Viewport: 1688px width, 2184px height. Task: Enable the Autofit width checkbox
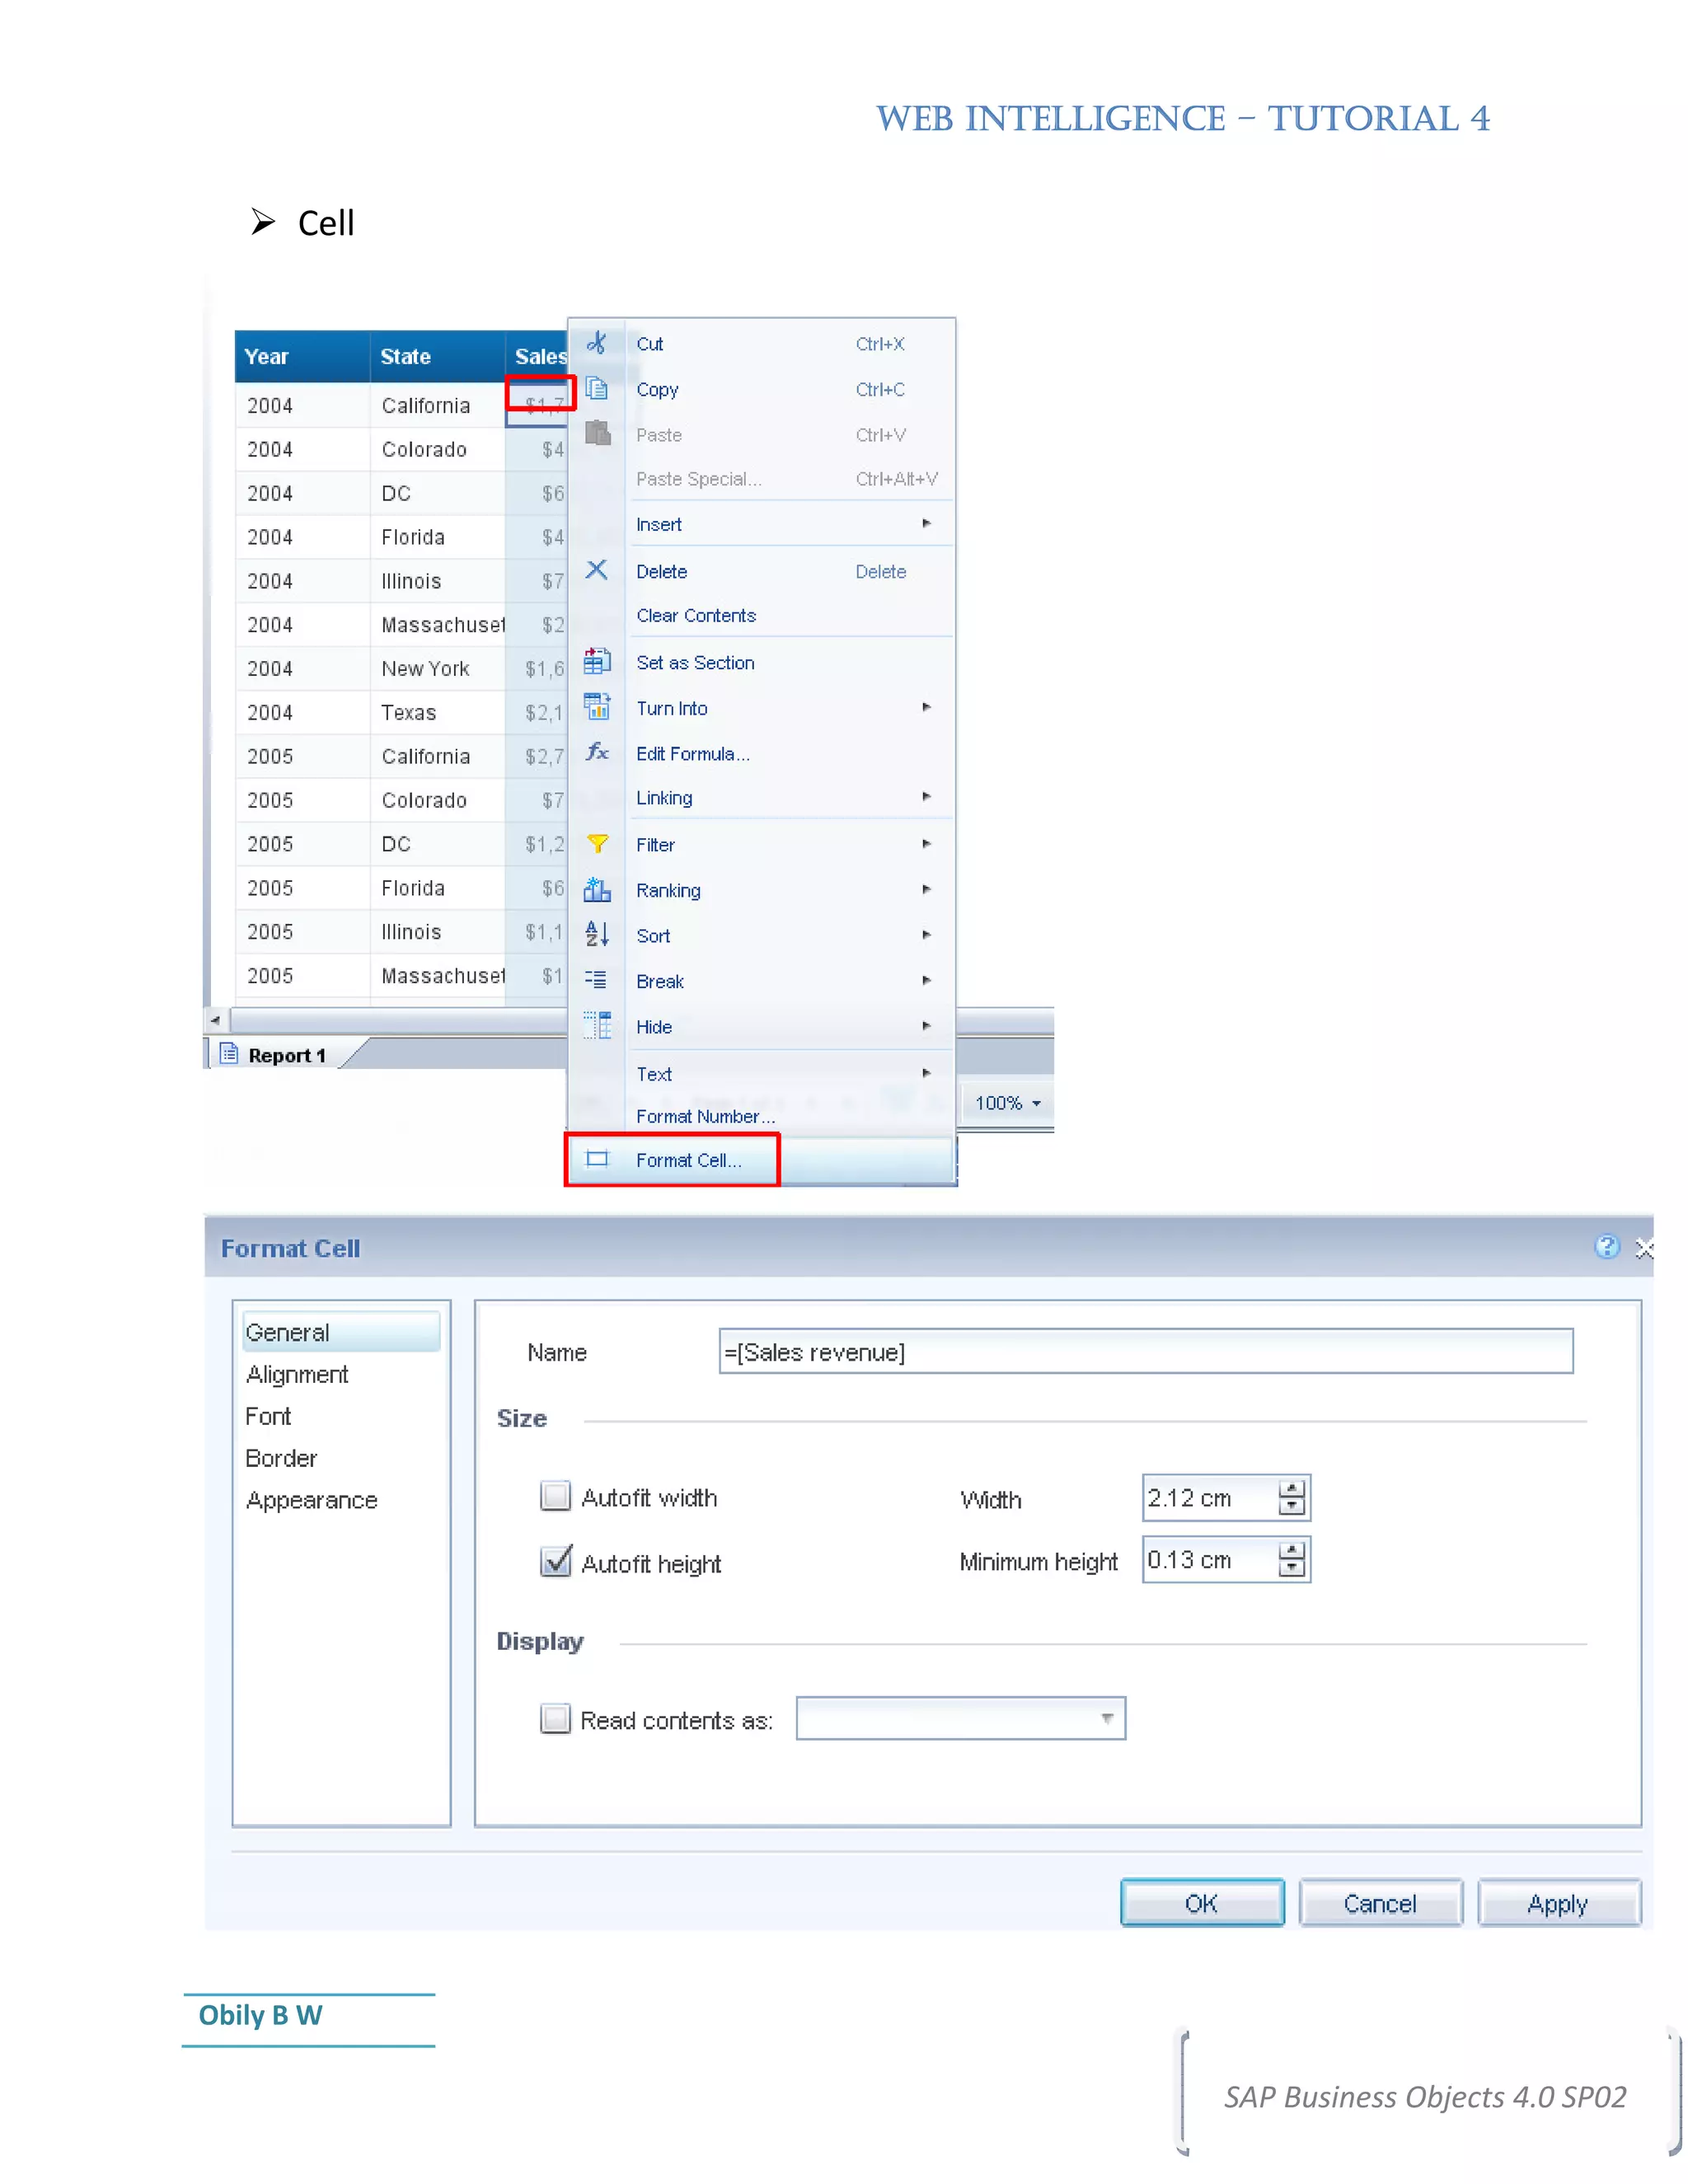click(x=555, y=1496)
